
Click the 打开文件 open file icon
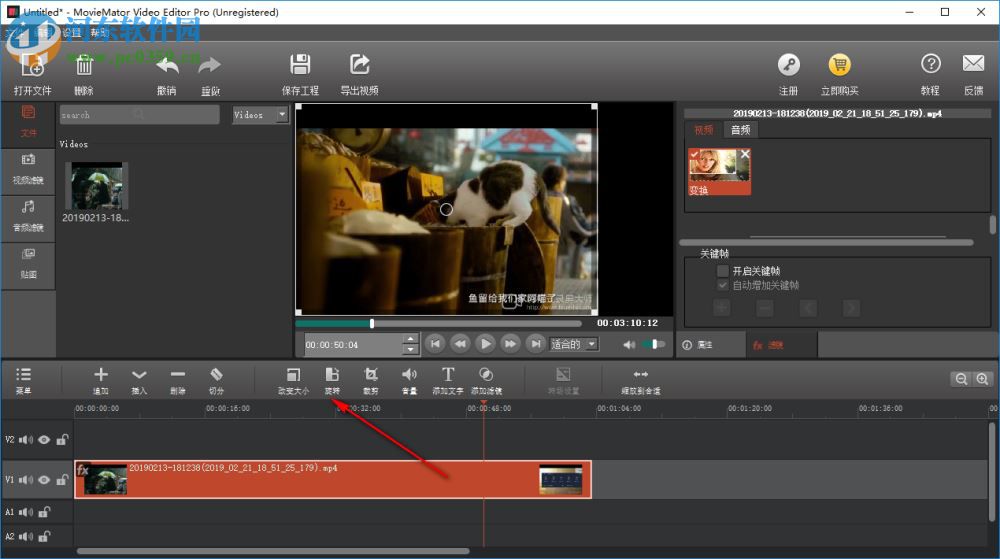click(x=32, y=65)
